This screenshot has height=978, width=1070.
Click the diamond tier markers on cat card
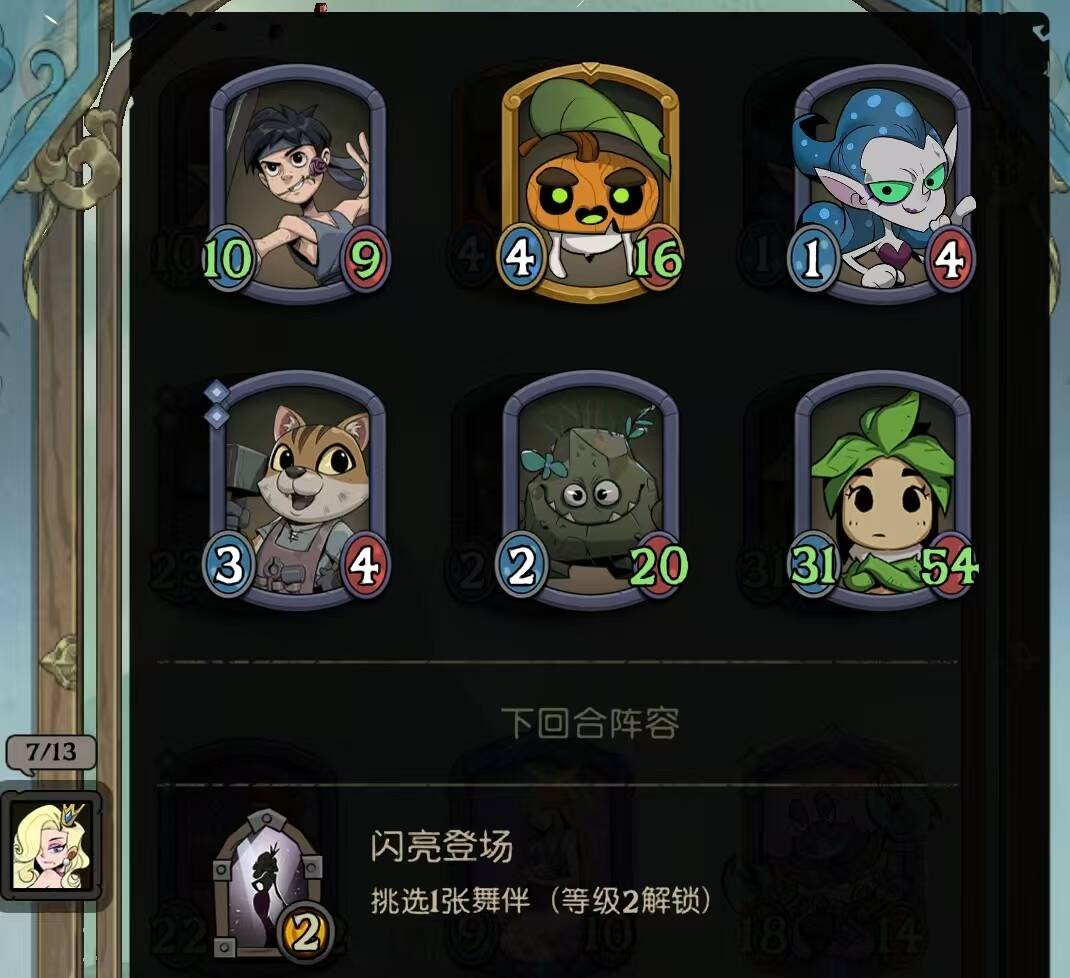point(216,403)
